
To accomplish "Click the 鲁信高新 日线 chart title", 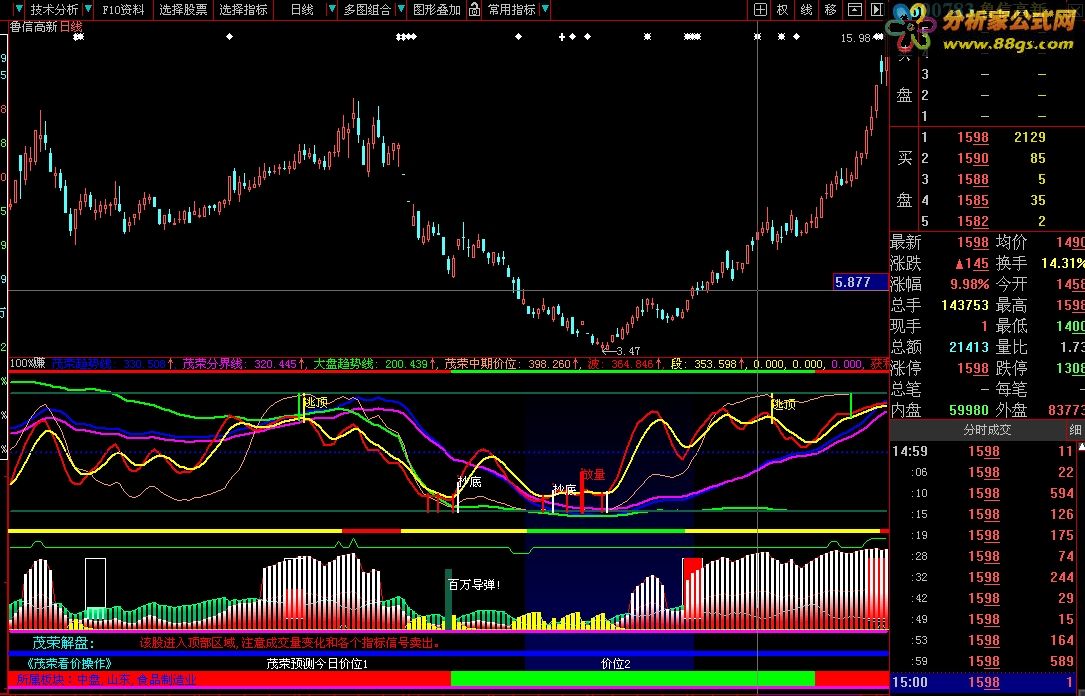I will [x=46, y=27].
